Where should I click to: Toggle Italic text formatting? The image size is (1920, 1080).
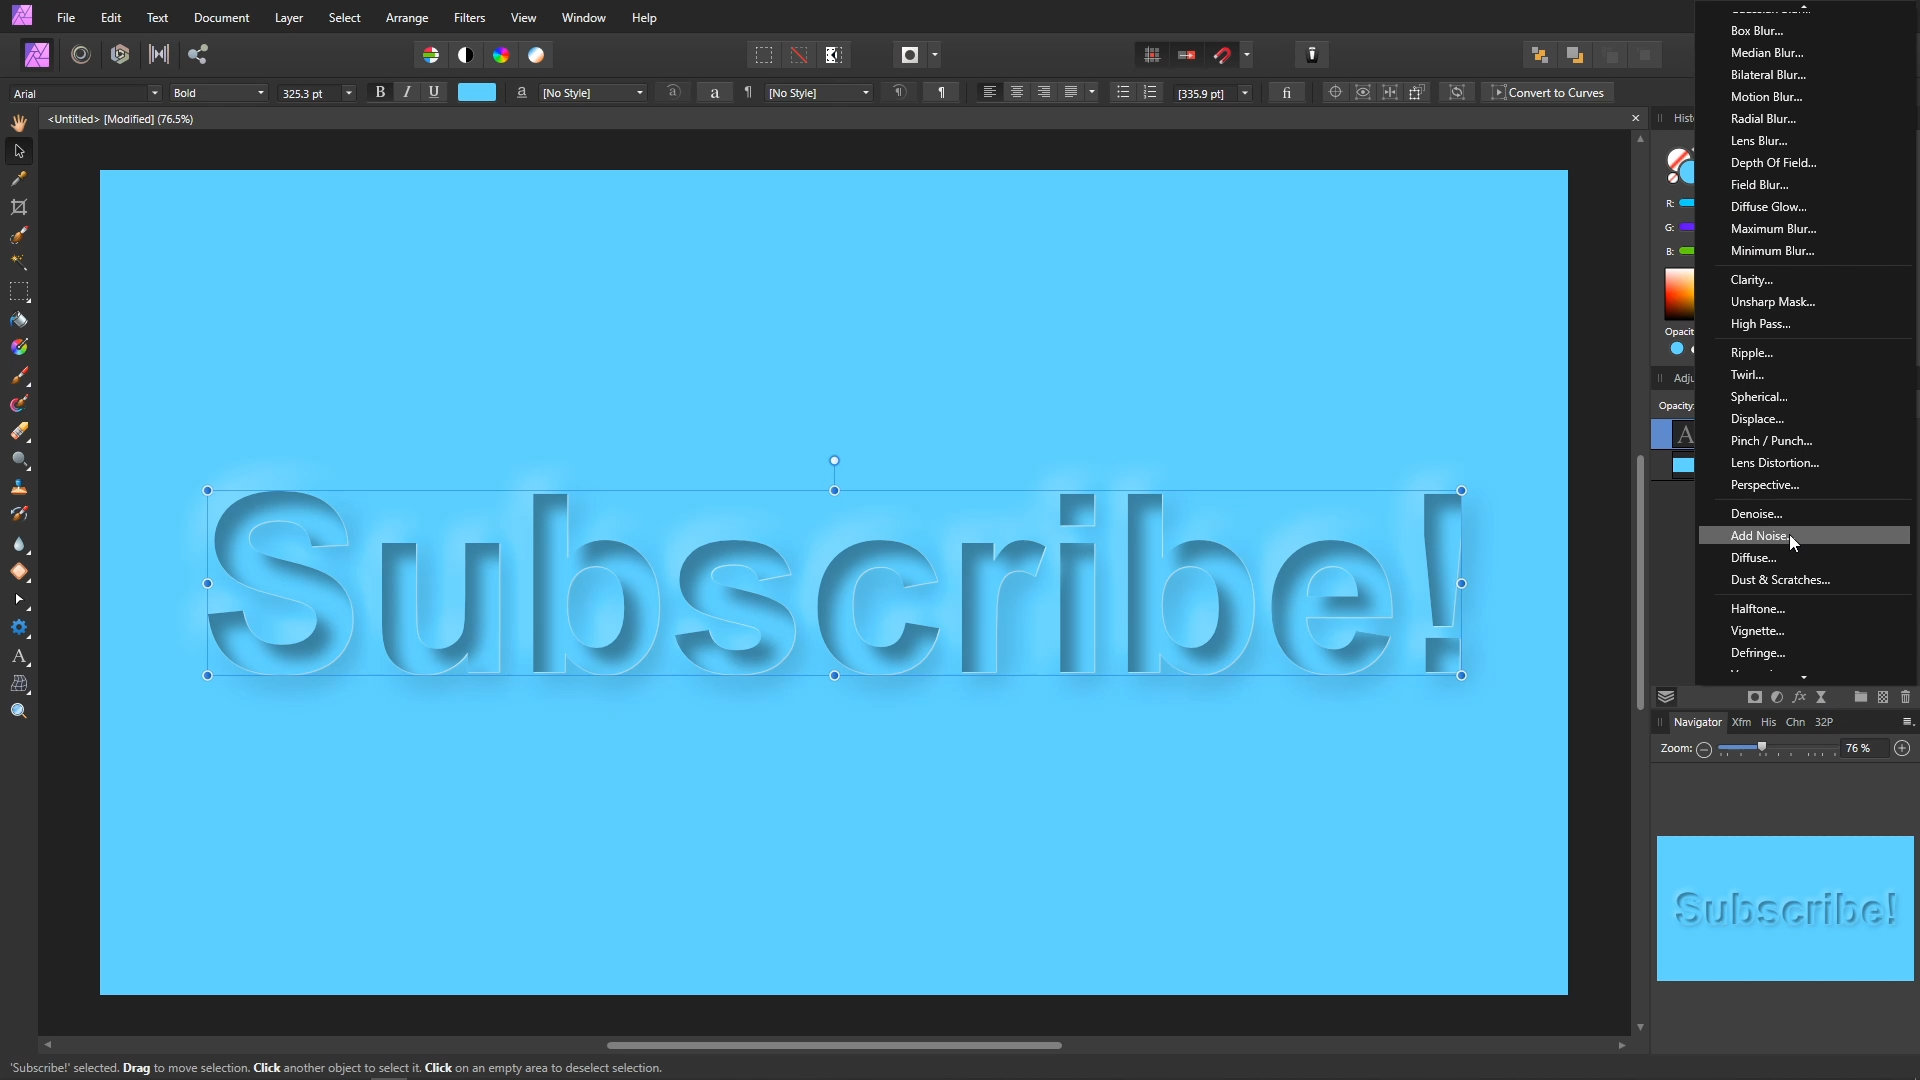click(407, 92)
